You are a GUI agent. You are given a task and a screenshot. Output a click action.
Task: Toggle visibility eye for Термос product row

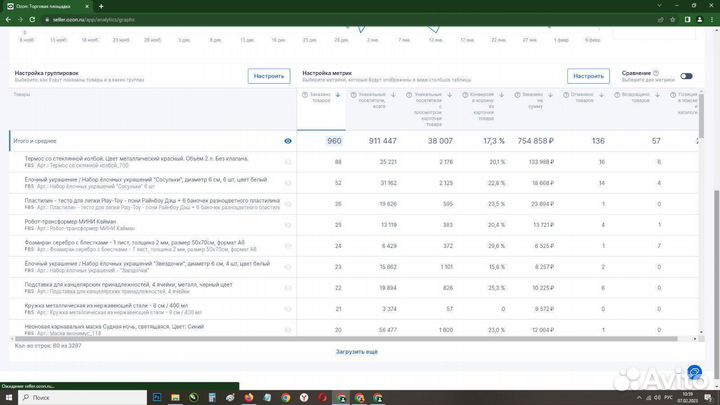(x=288, y=162)
